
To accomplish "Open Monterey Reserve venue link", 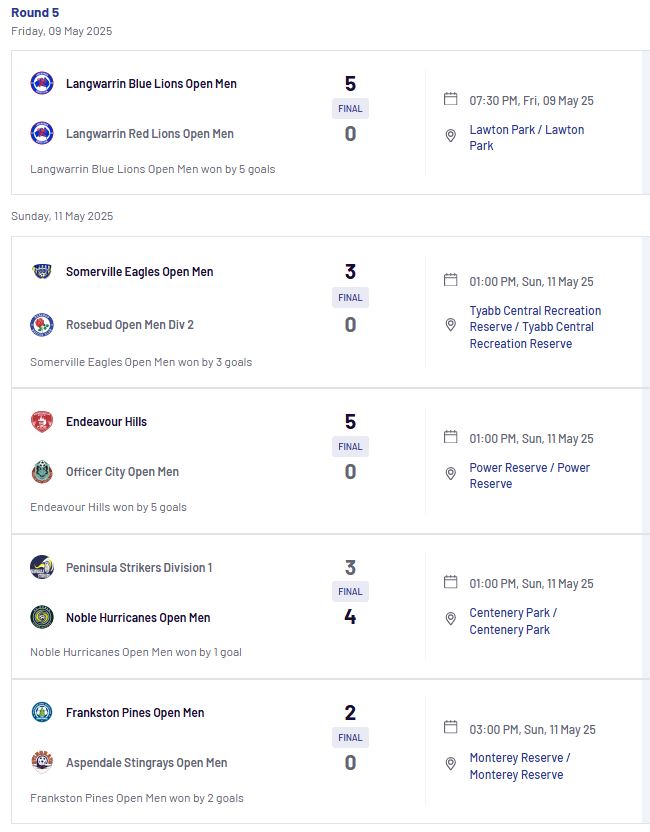I will click(519, 766).
